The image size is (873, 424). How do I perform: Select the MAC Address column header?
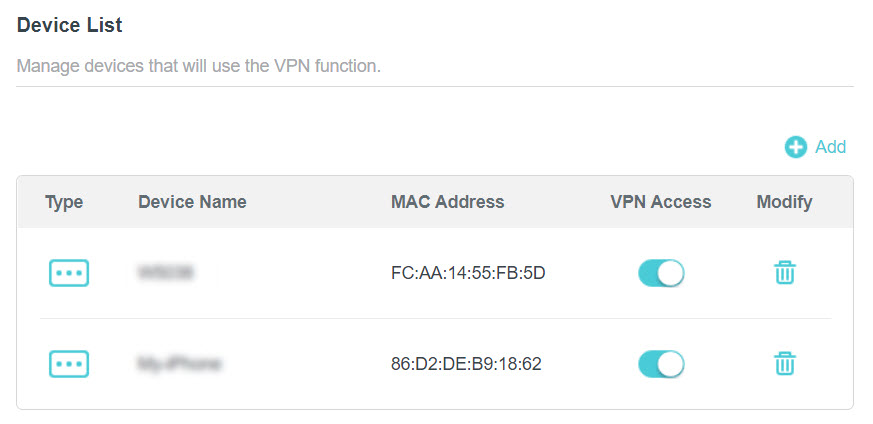(x=447, y=202)
